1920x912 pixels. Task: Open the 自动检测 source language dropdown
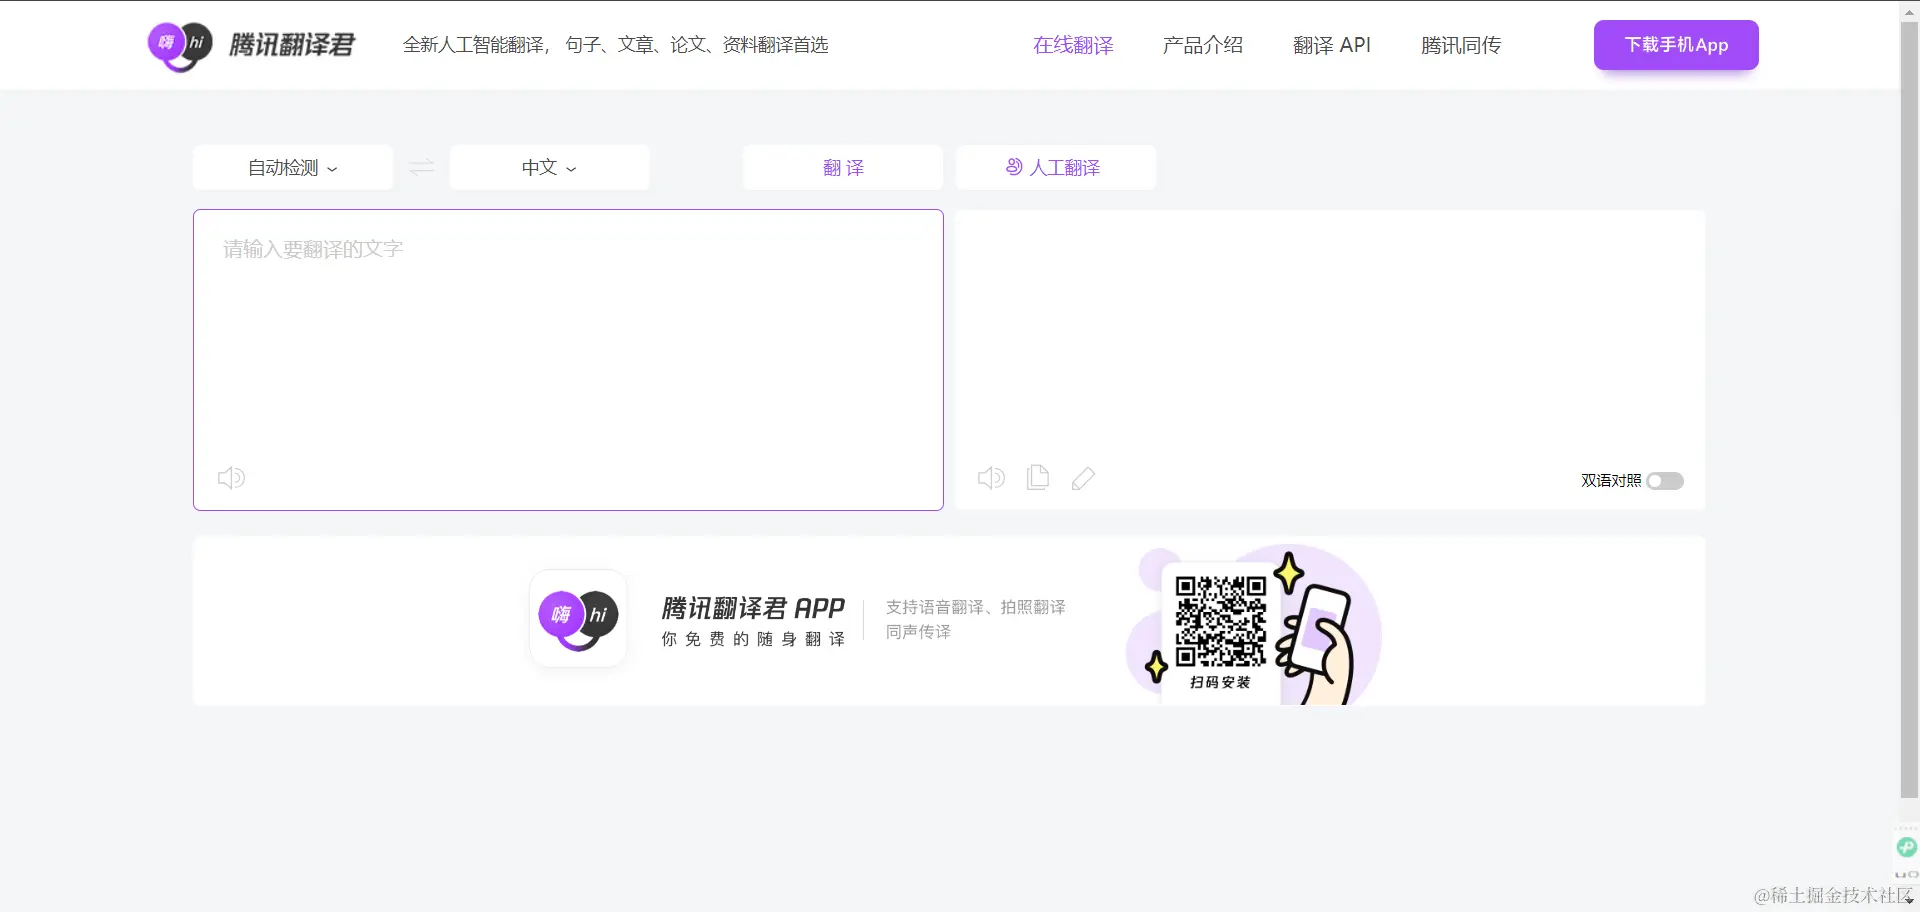pyautogui.click(x=293, y=167)
